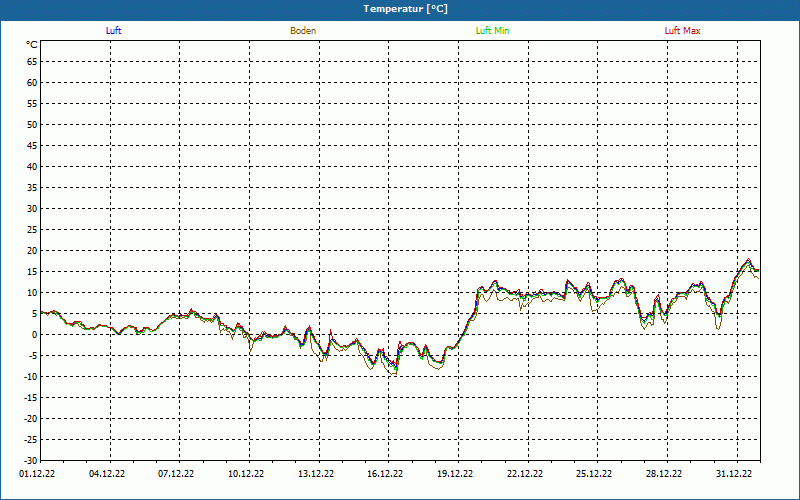Click the 31.12.22 date label
The height and width of the screenshot is (500, 800).
click(734, 473)
